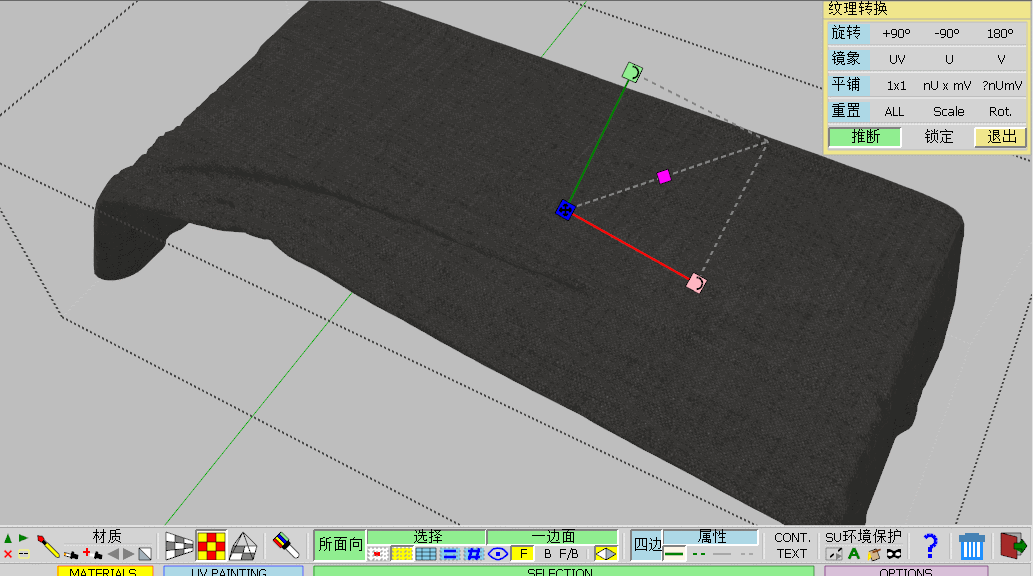Click the blue question mark help icon
This screenshot has height=576, width=1033.
point(930,545)
